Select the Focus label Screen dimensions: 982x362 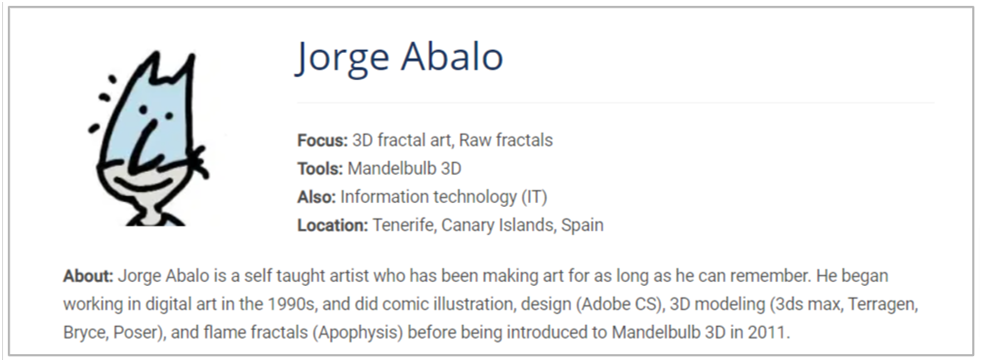tap(323, 140)
